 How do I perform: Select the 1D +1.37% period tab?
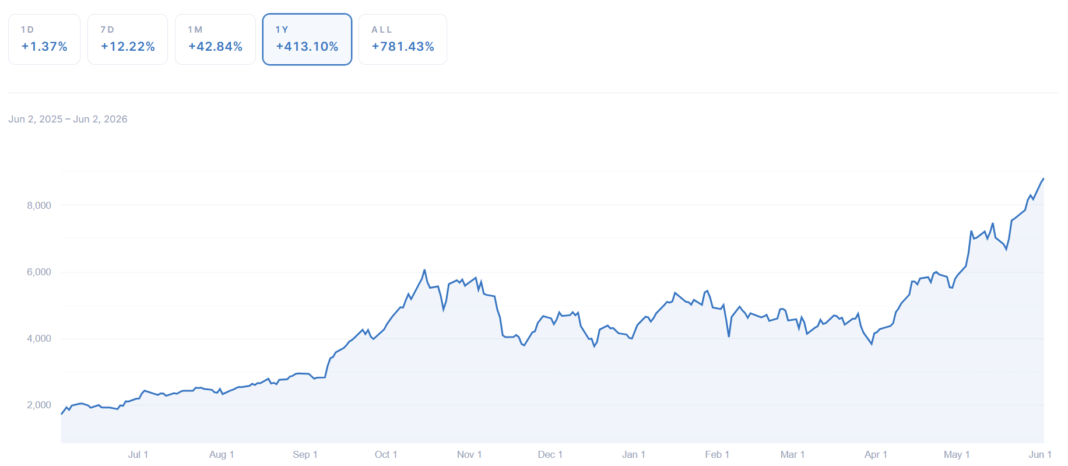44,40
